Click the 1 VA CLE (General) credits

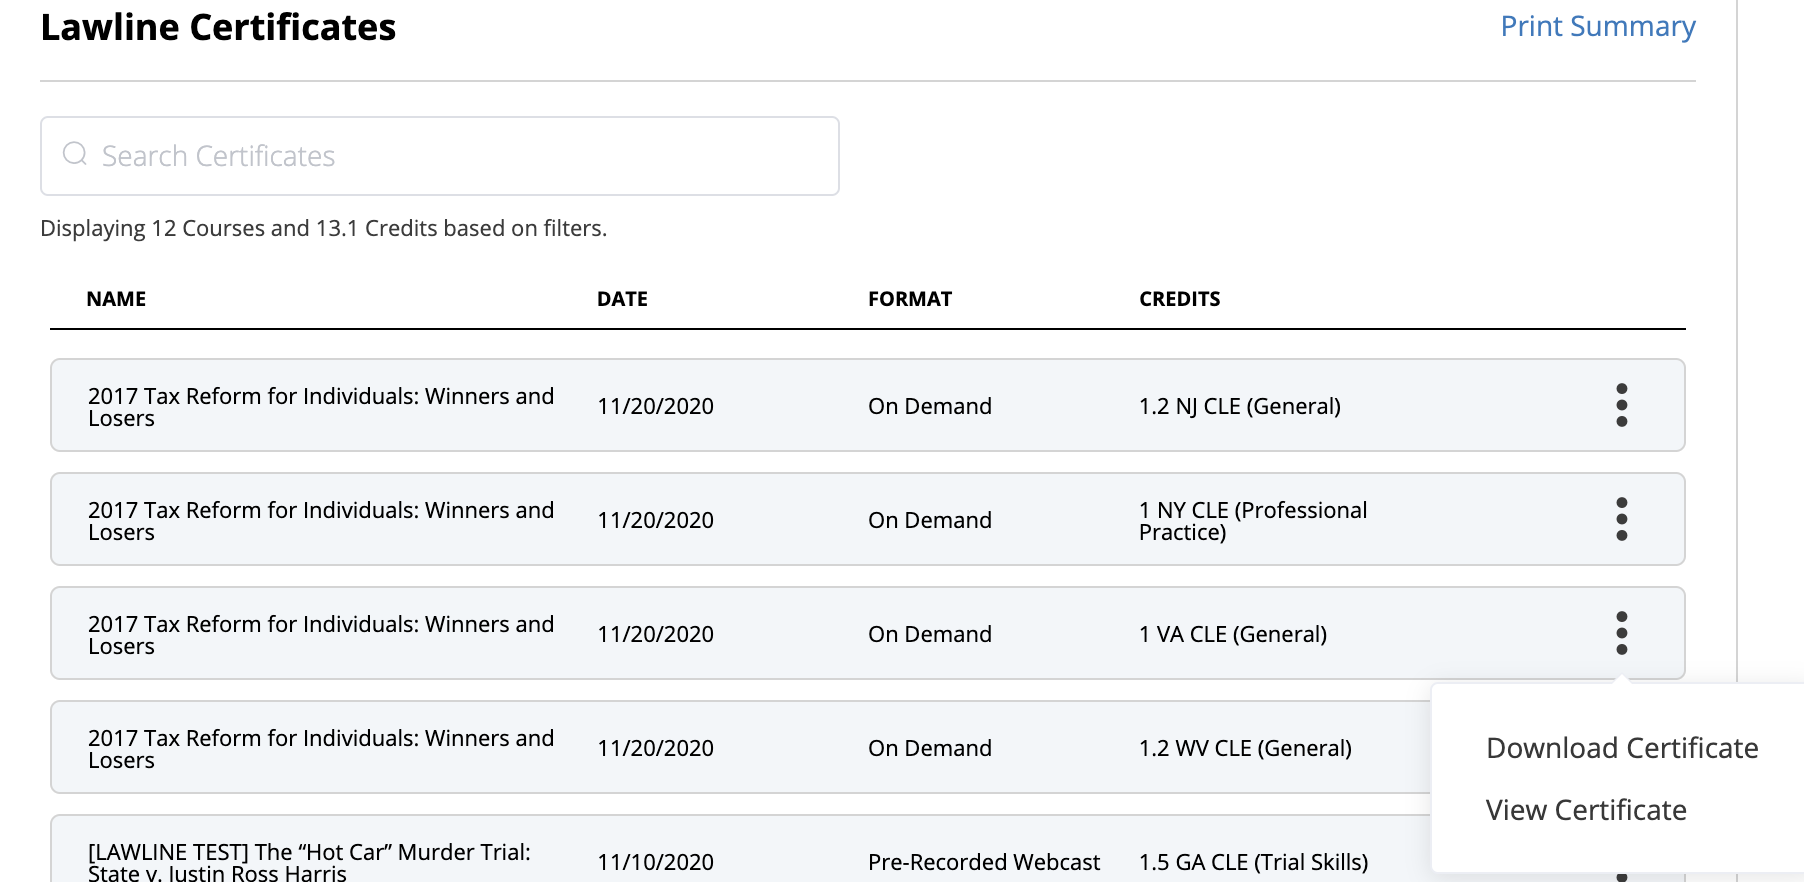coord(1232,634)
